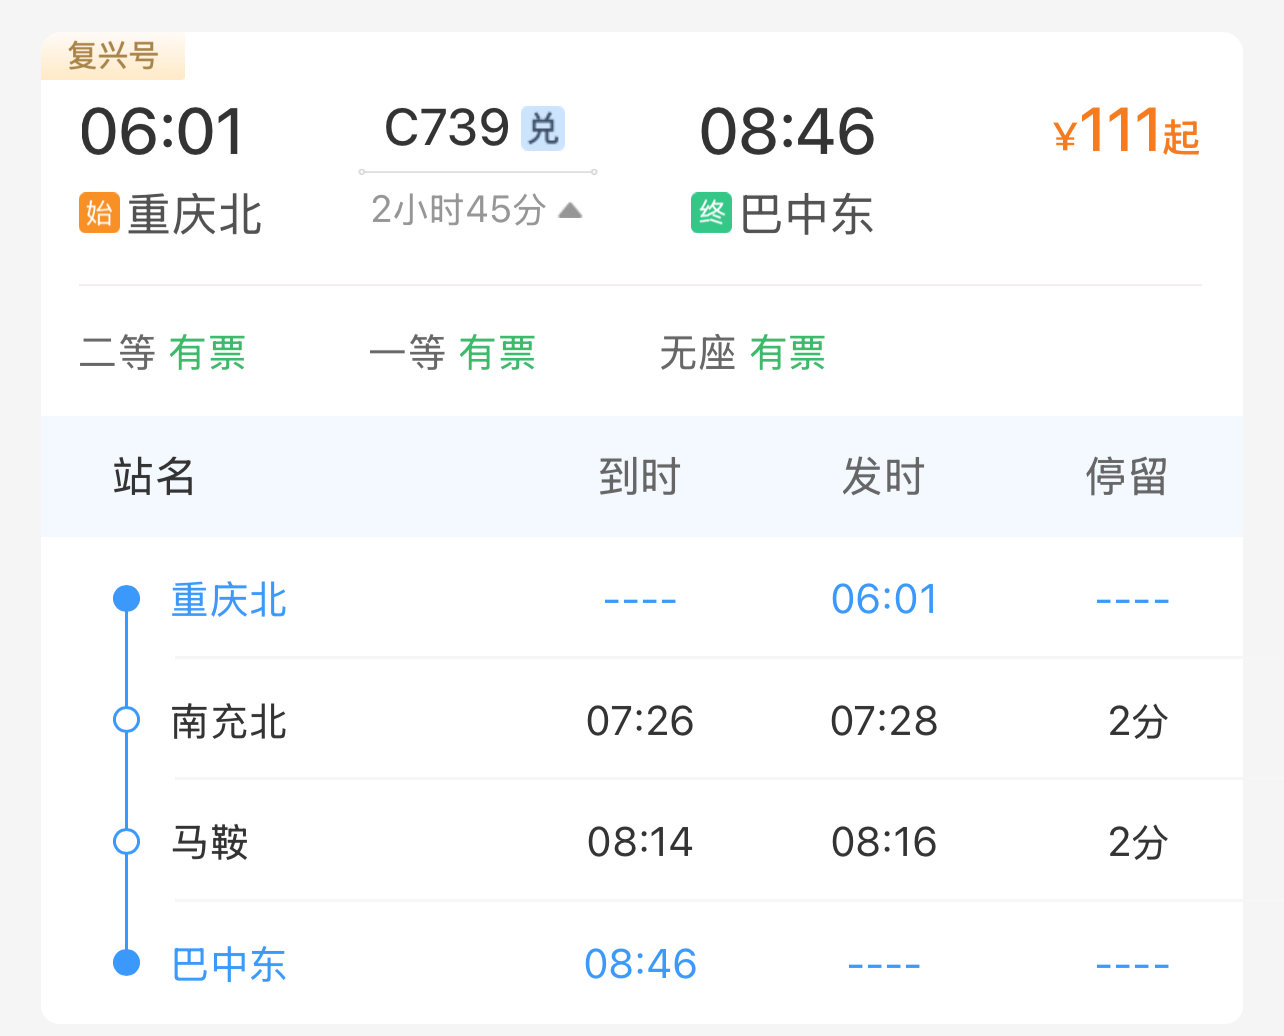Viewport: 1284px width, 1036px height.
Task: Select 一等 seat with tickets available
Action: 452,353
